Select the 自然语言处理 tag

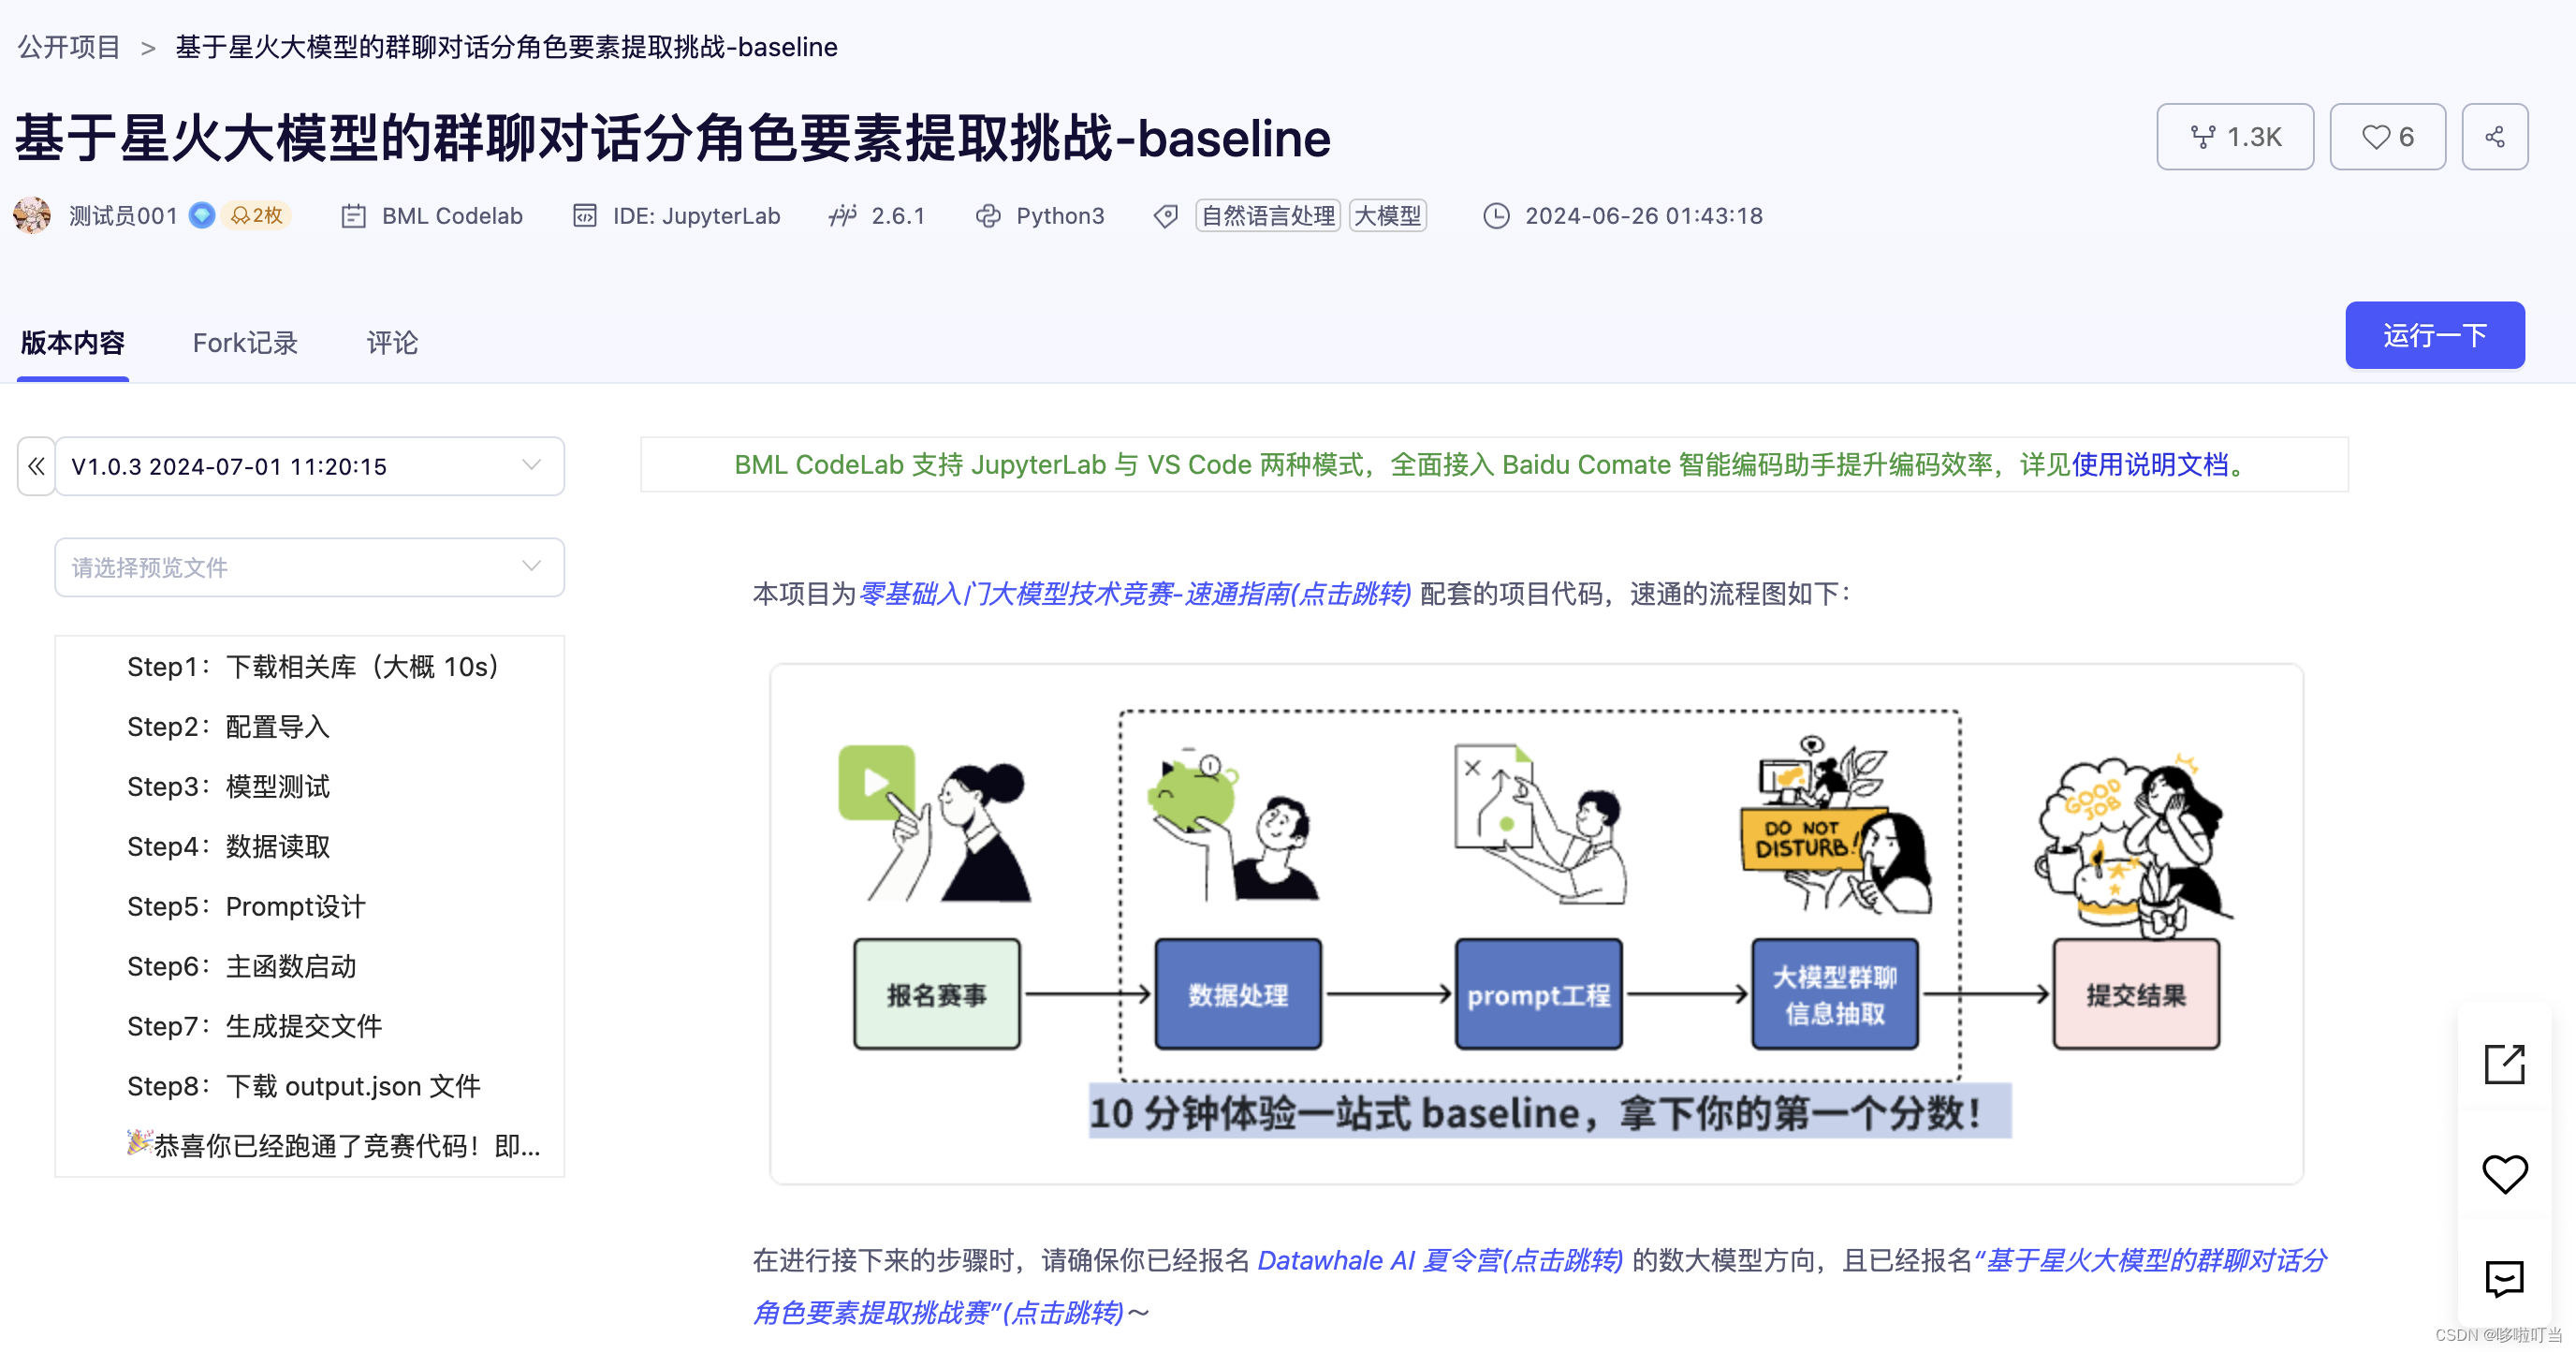tap(1267, 216)
